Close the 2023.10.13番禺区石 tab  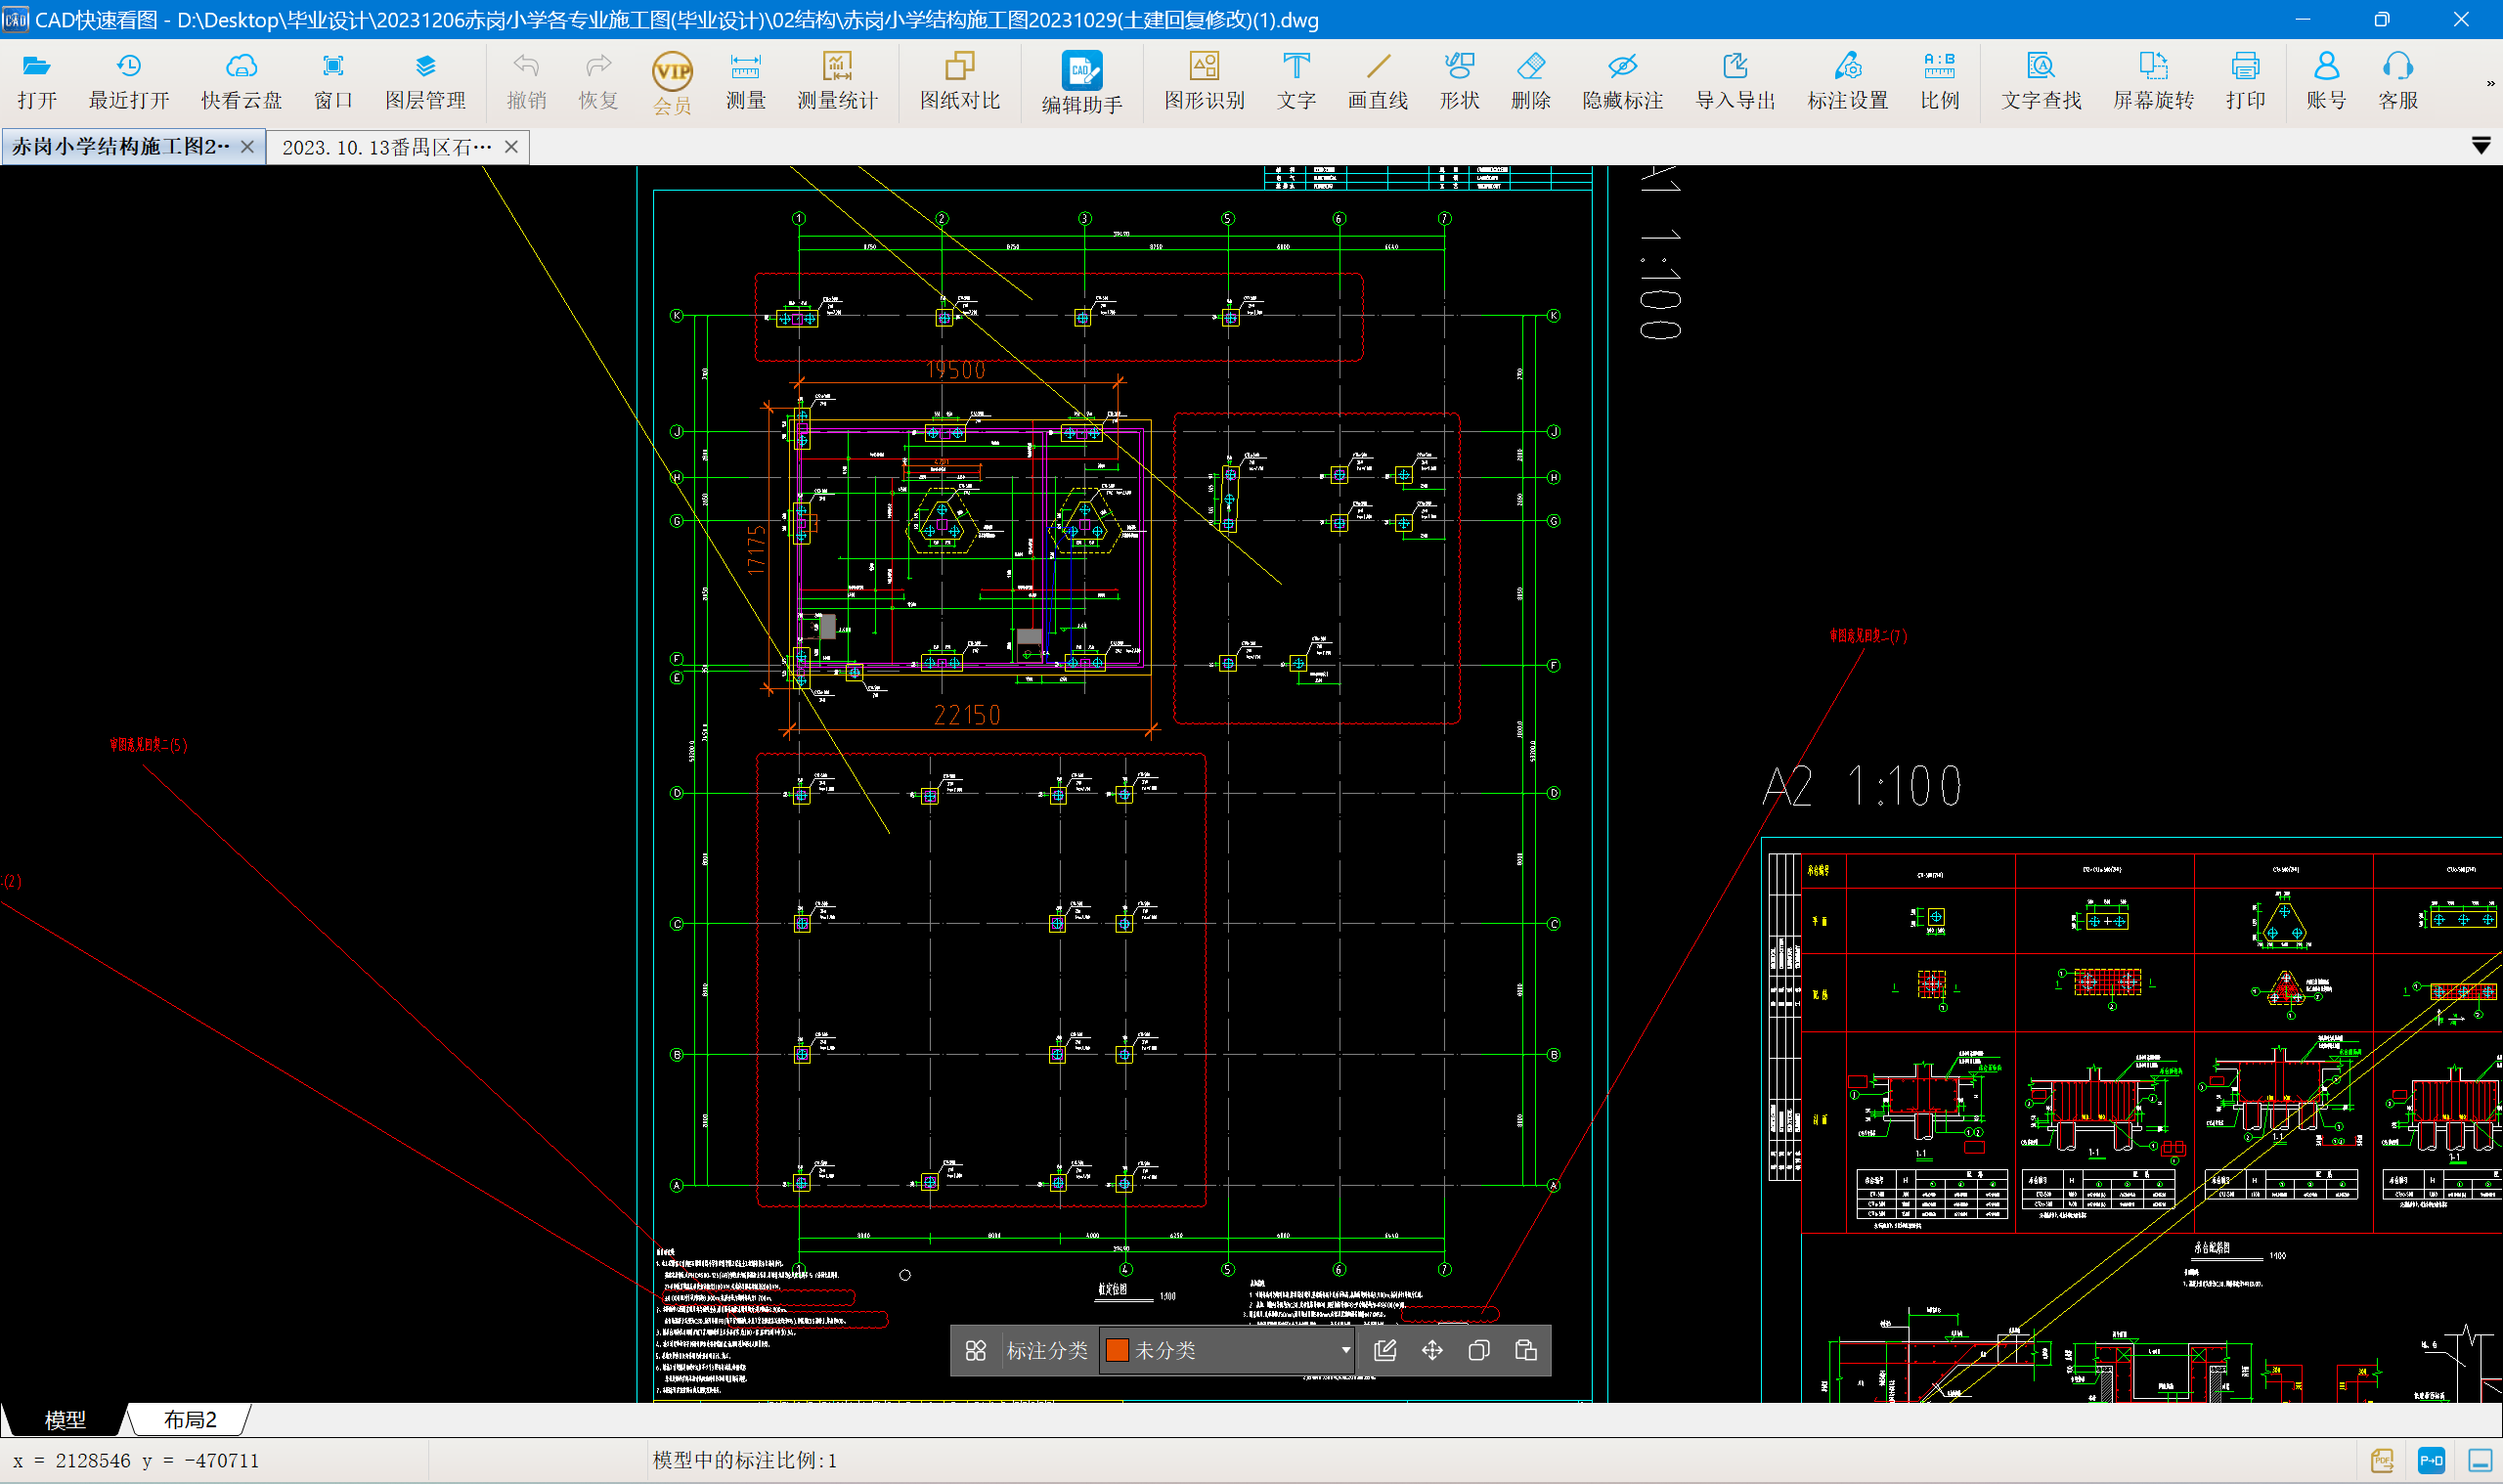tap(511, 147)
